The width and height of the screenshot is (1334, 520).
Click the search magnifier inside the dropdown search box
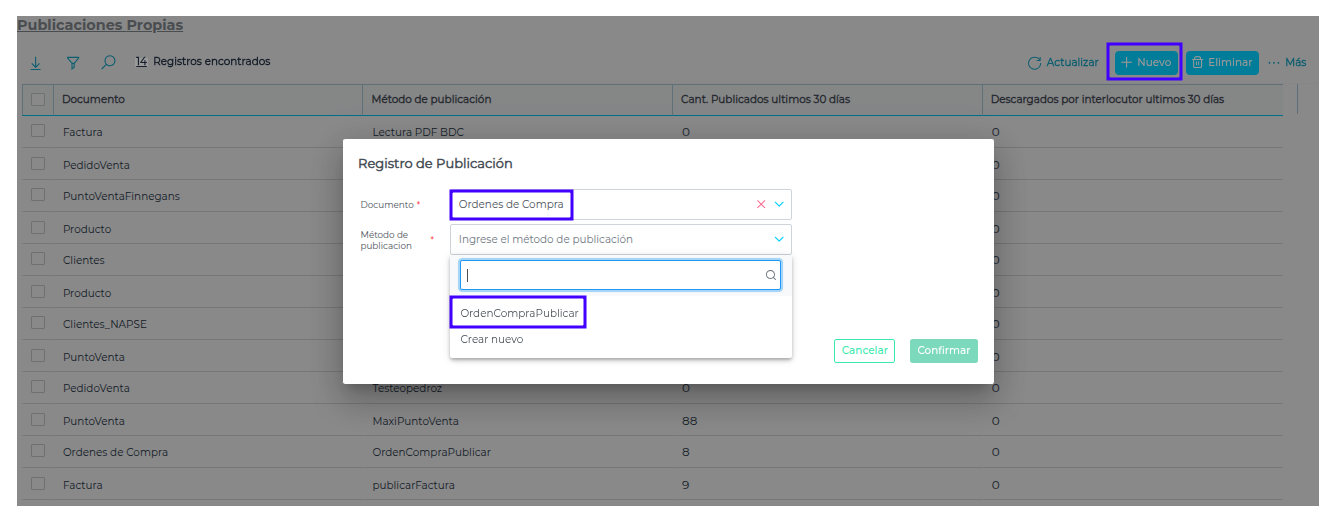(771, 275)
